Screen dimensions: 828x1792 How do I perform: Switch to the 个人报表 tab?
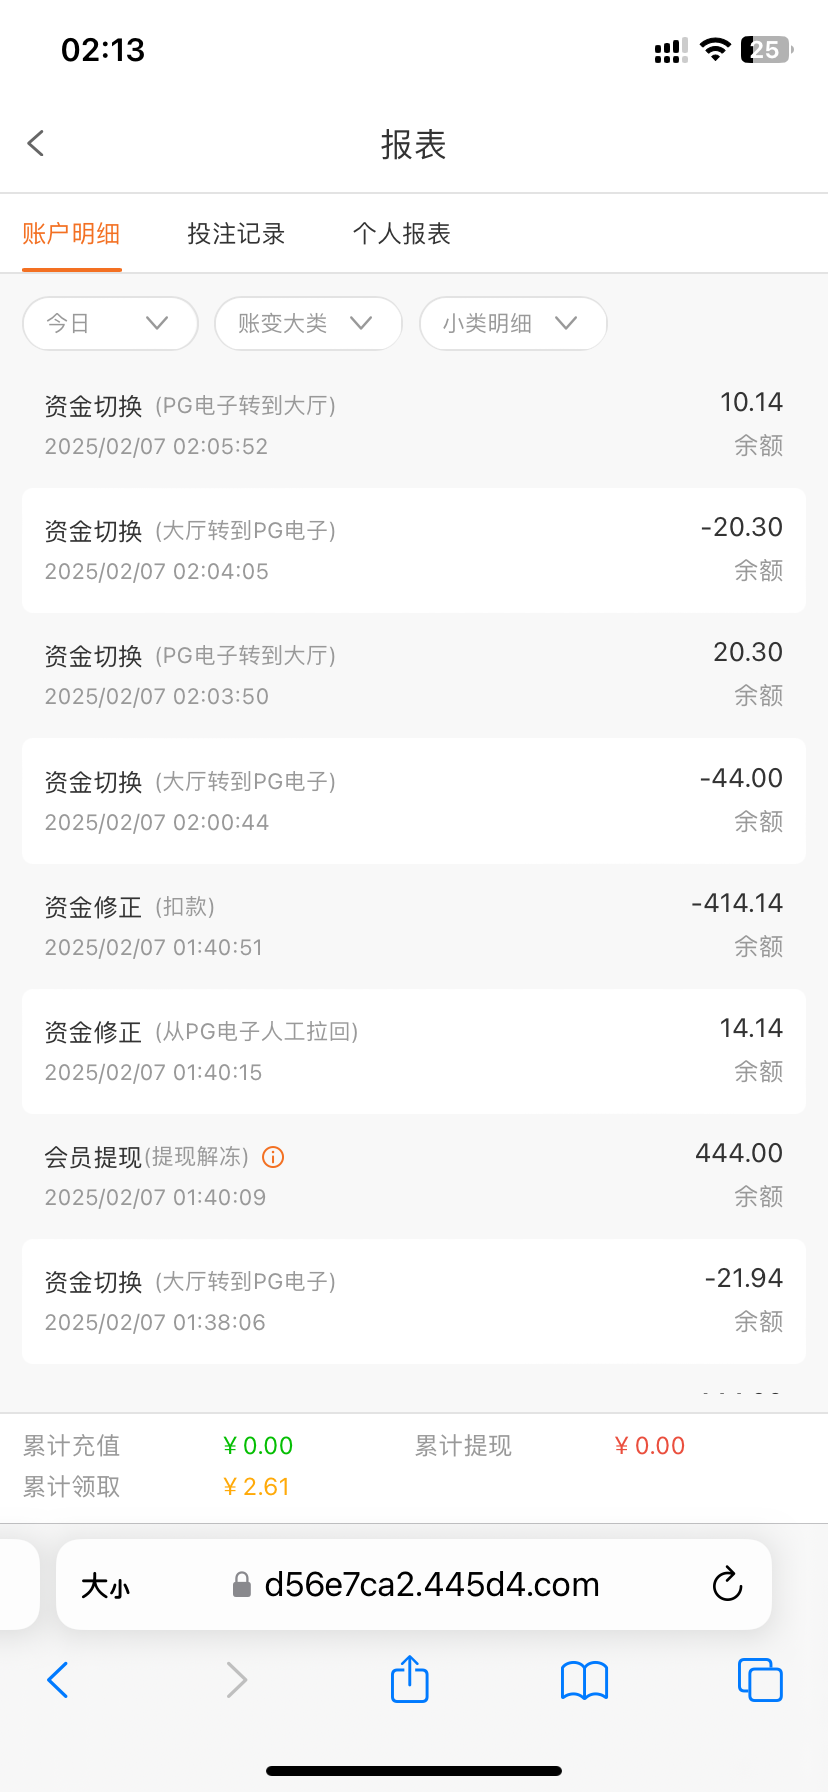402,234
